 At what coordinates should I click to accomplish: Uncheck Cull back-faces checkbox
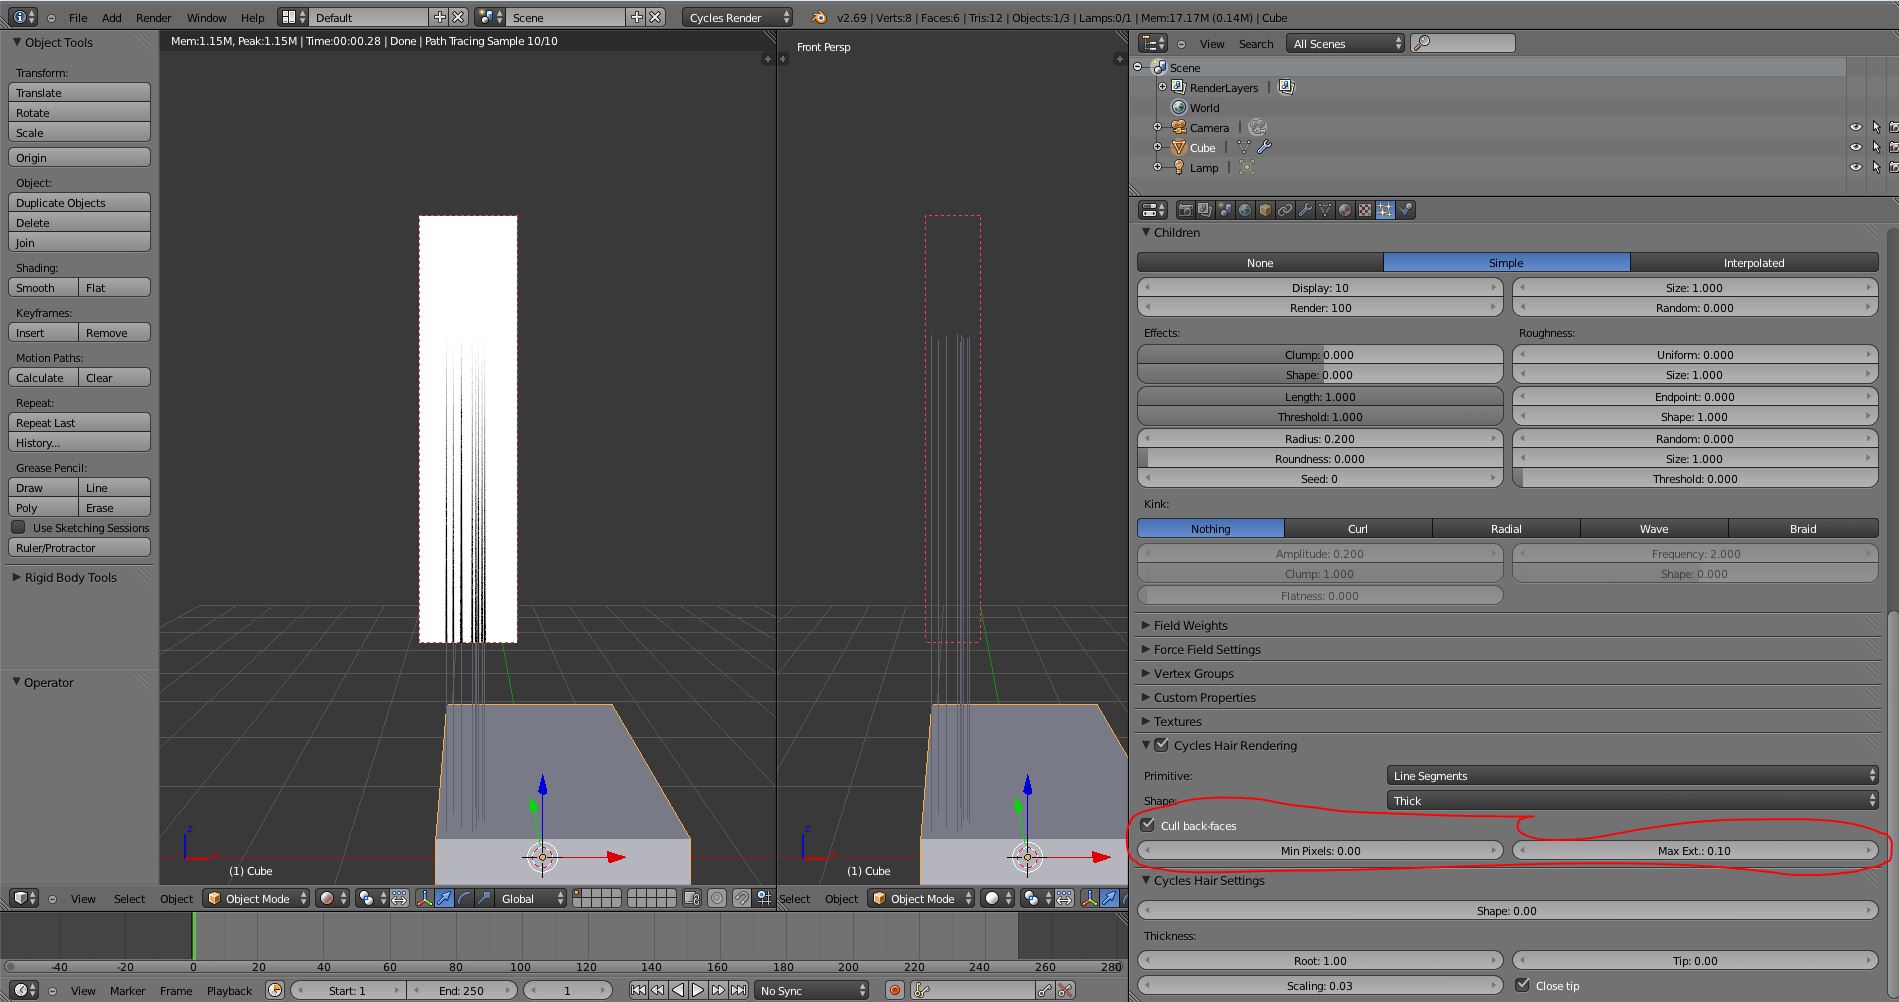point(1148,825)
